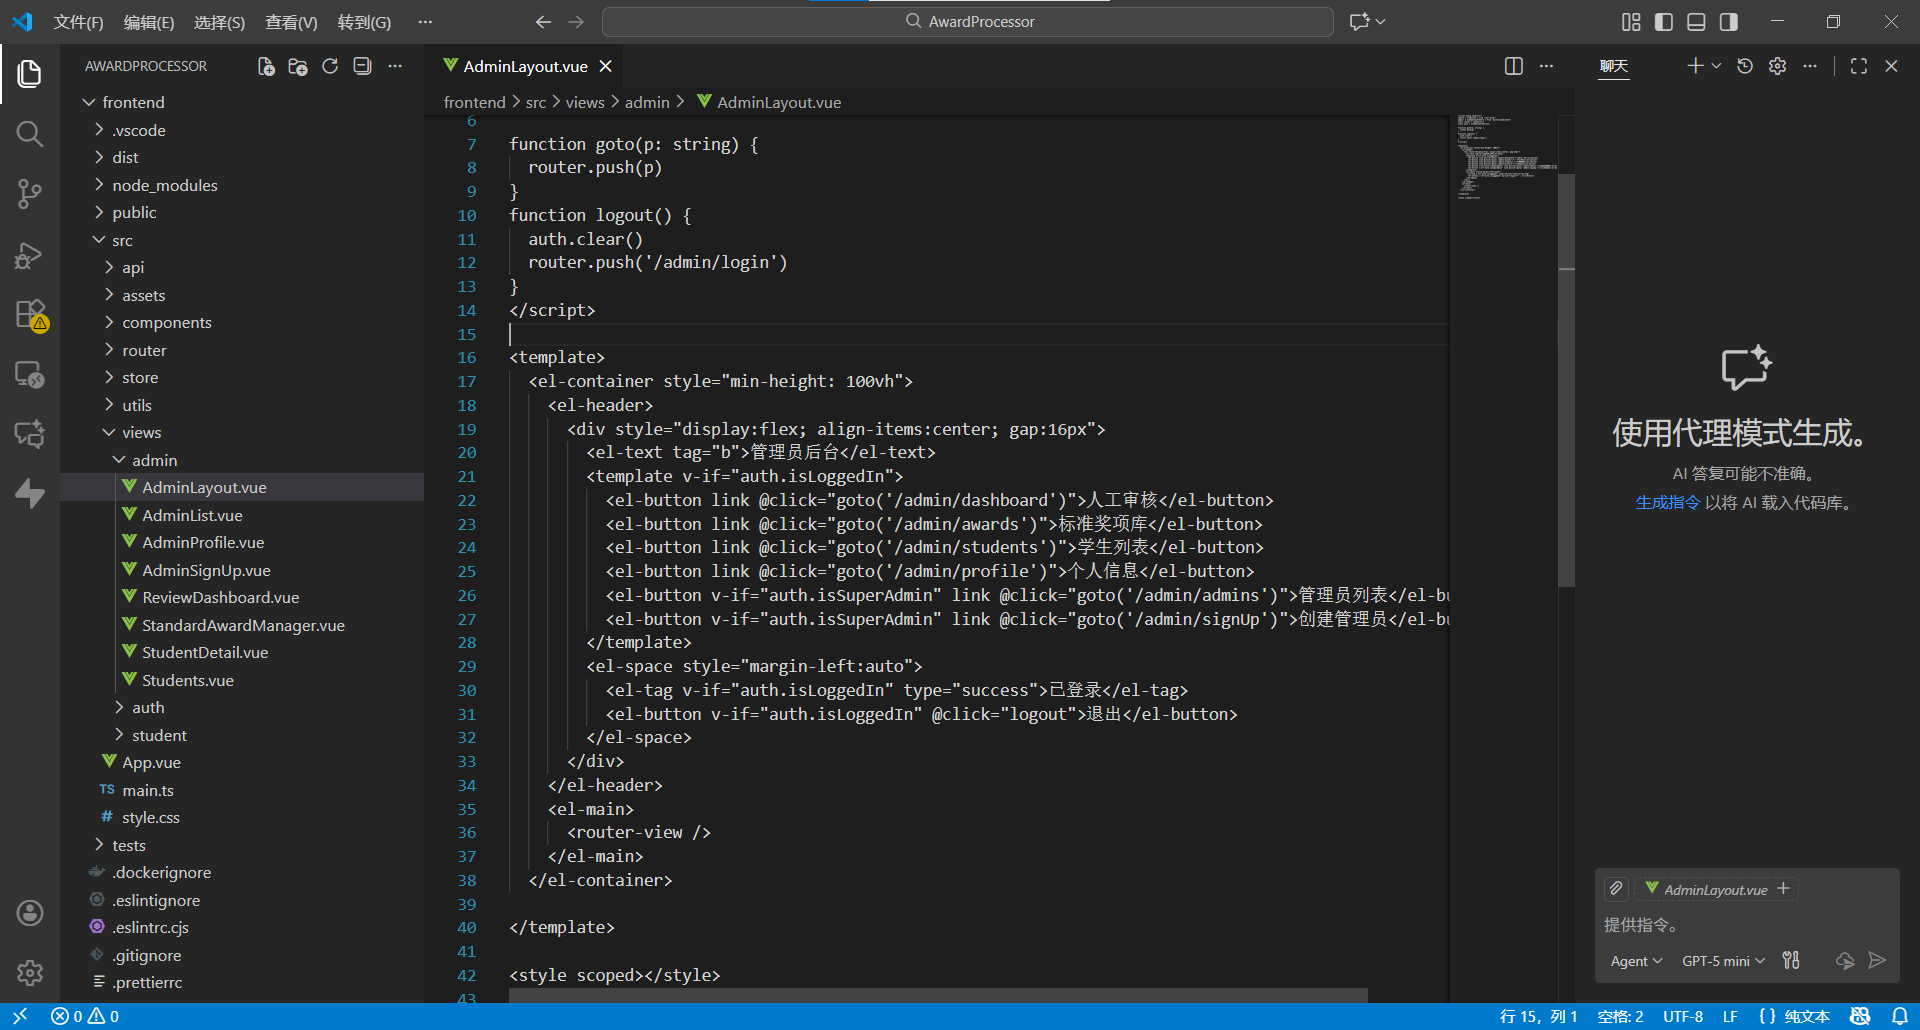This screenshot has width=1920, height=1030.
Task: Change indentation via 空格: 2
Action: 1620,1016
